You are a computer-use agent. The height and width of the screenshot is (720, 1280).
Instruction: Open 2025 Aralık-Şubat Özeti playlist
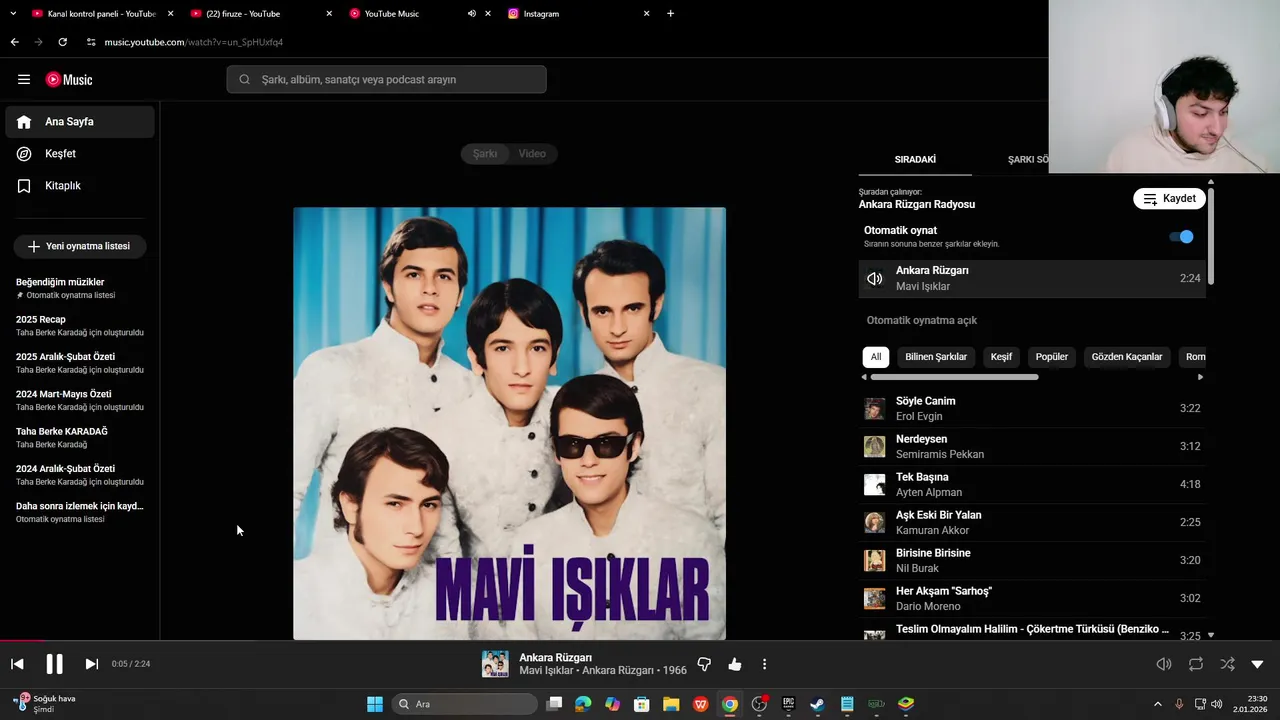80,363
